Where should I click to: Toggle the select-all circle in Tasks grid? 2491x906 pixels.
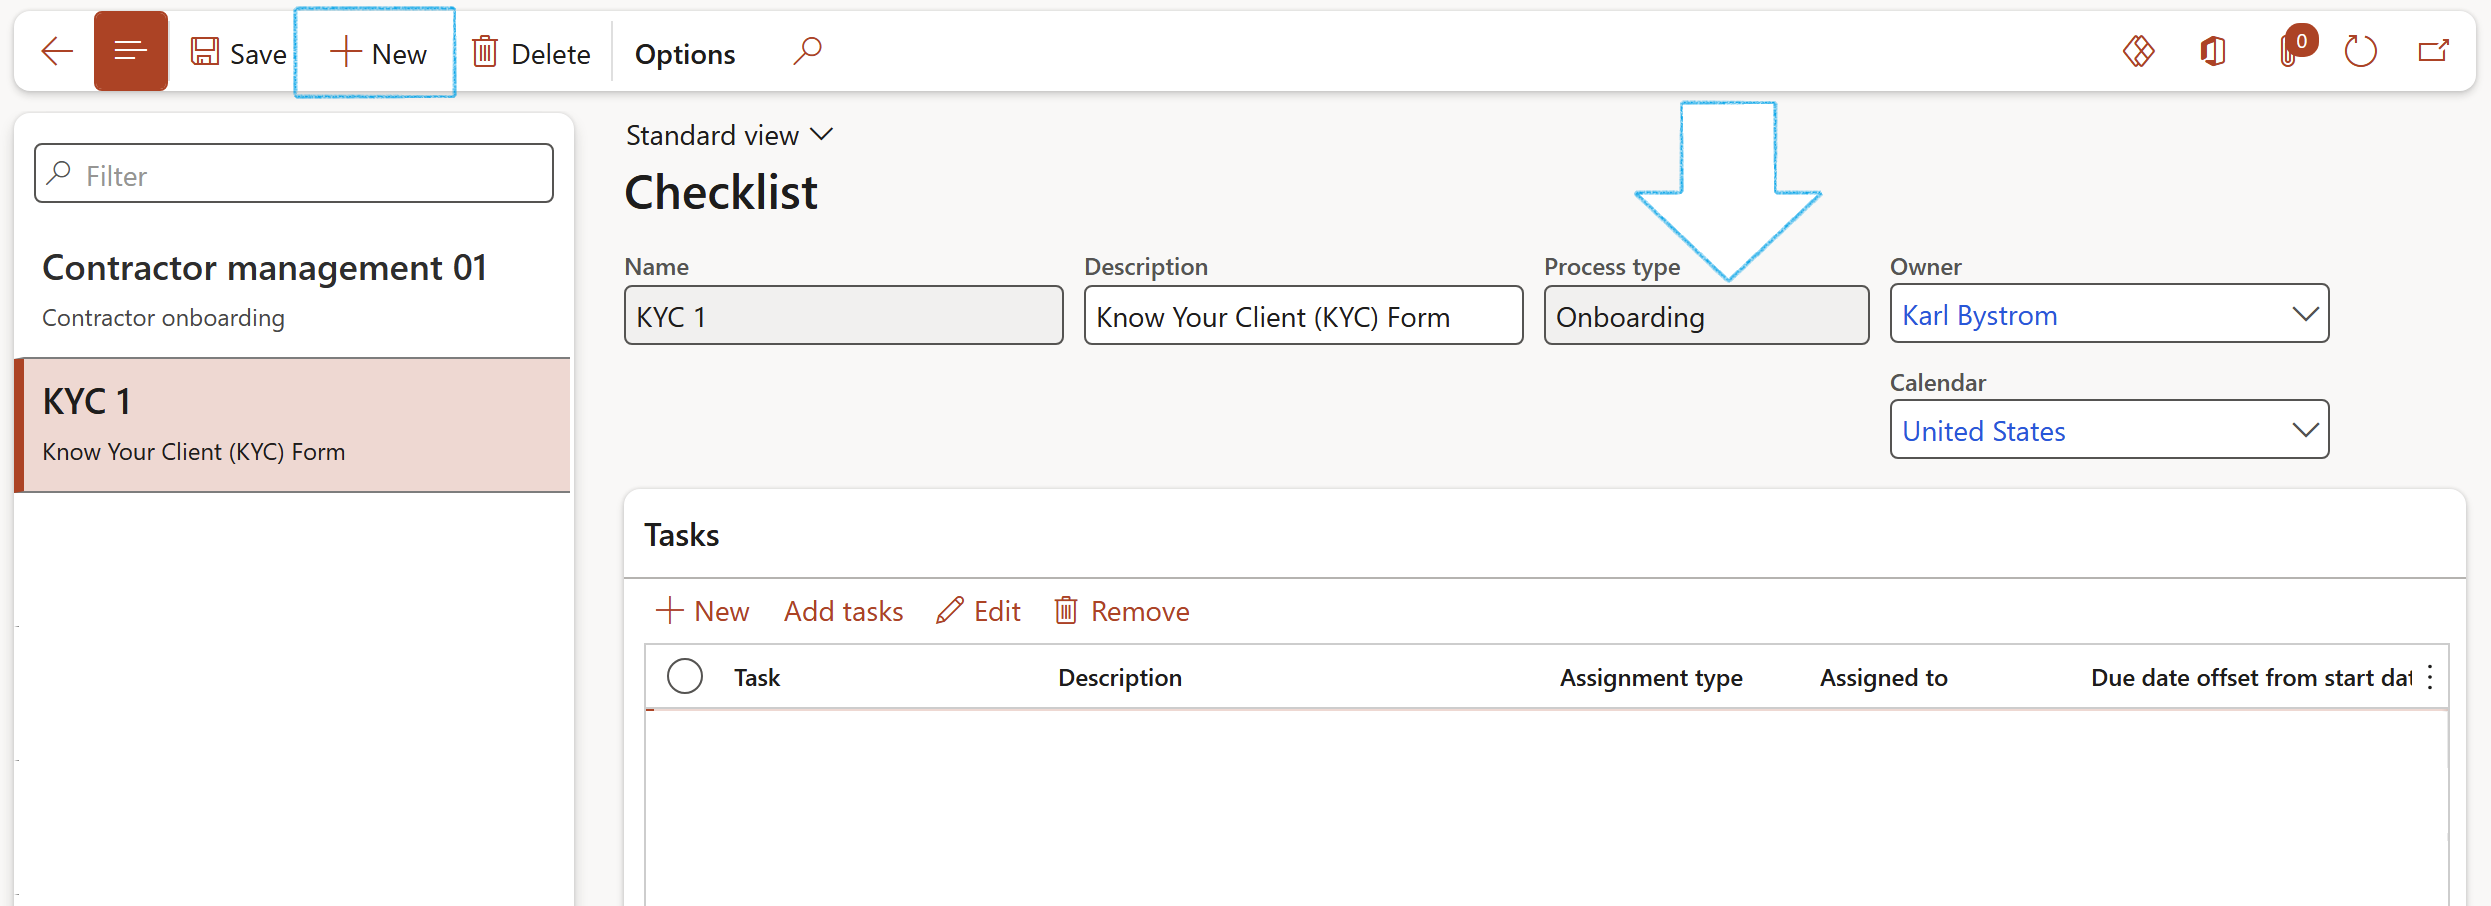click(685, 677)
